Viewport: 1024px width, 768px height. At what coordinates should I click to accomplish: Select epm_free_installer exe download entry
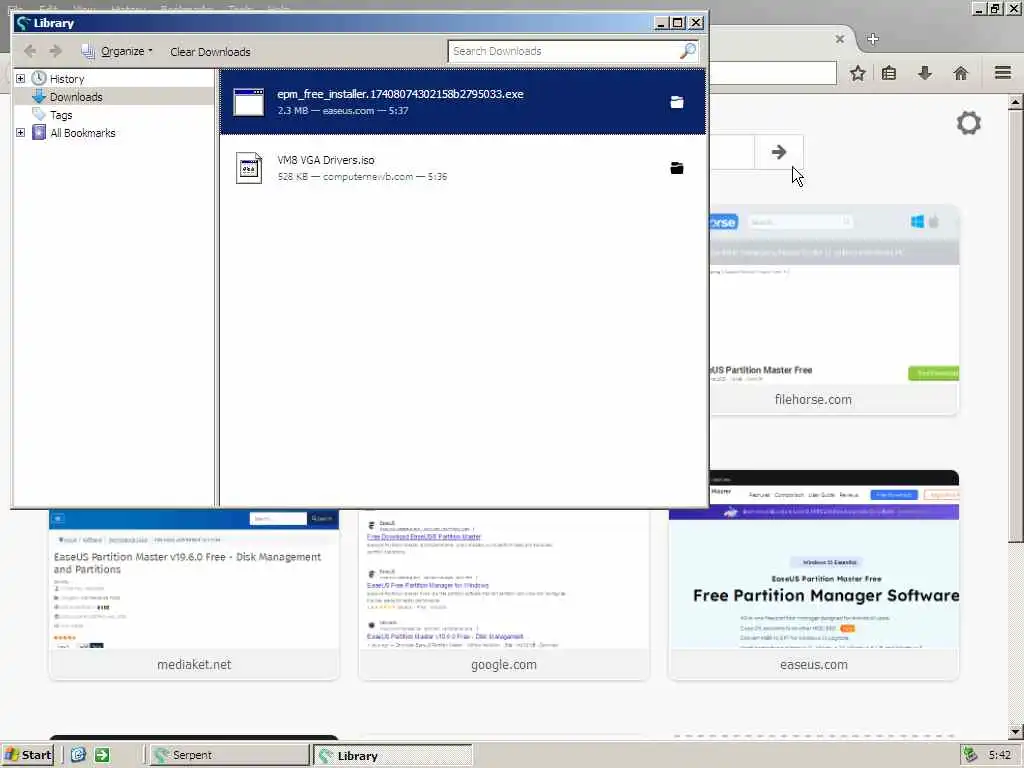[462, 102]
